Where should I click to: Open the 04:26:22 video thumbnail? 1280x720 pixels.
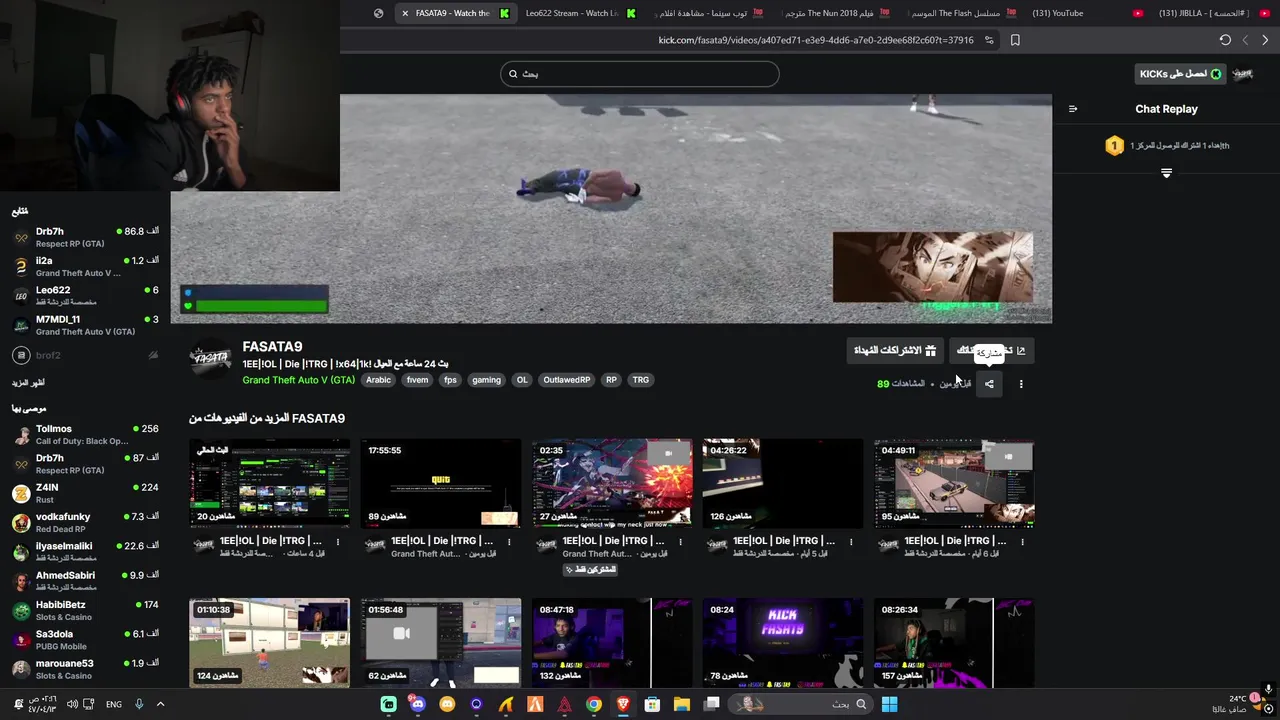[x=782, y=483]
